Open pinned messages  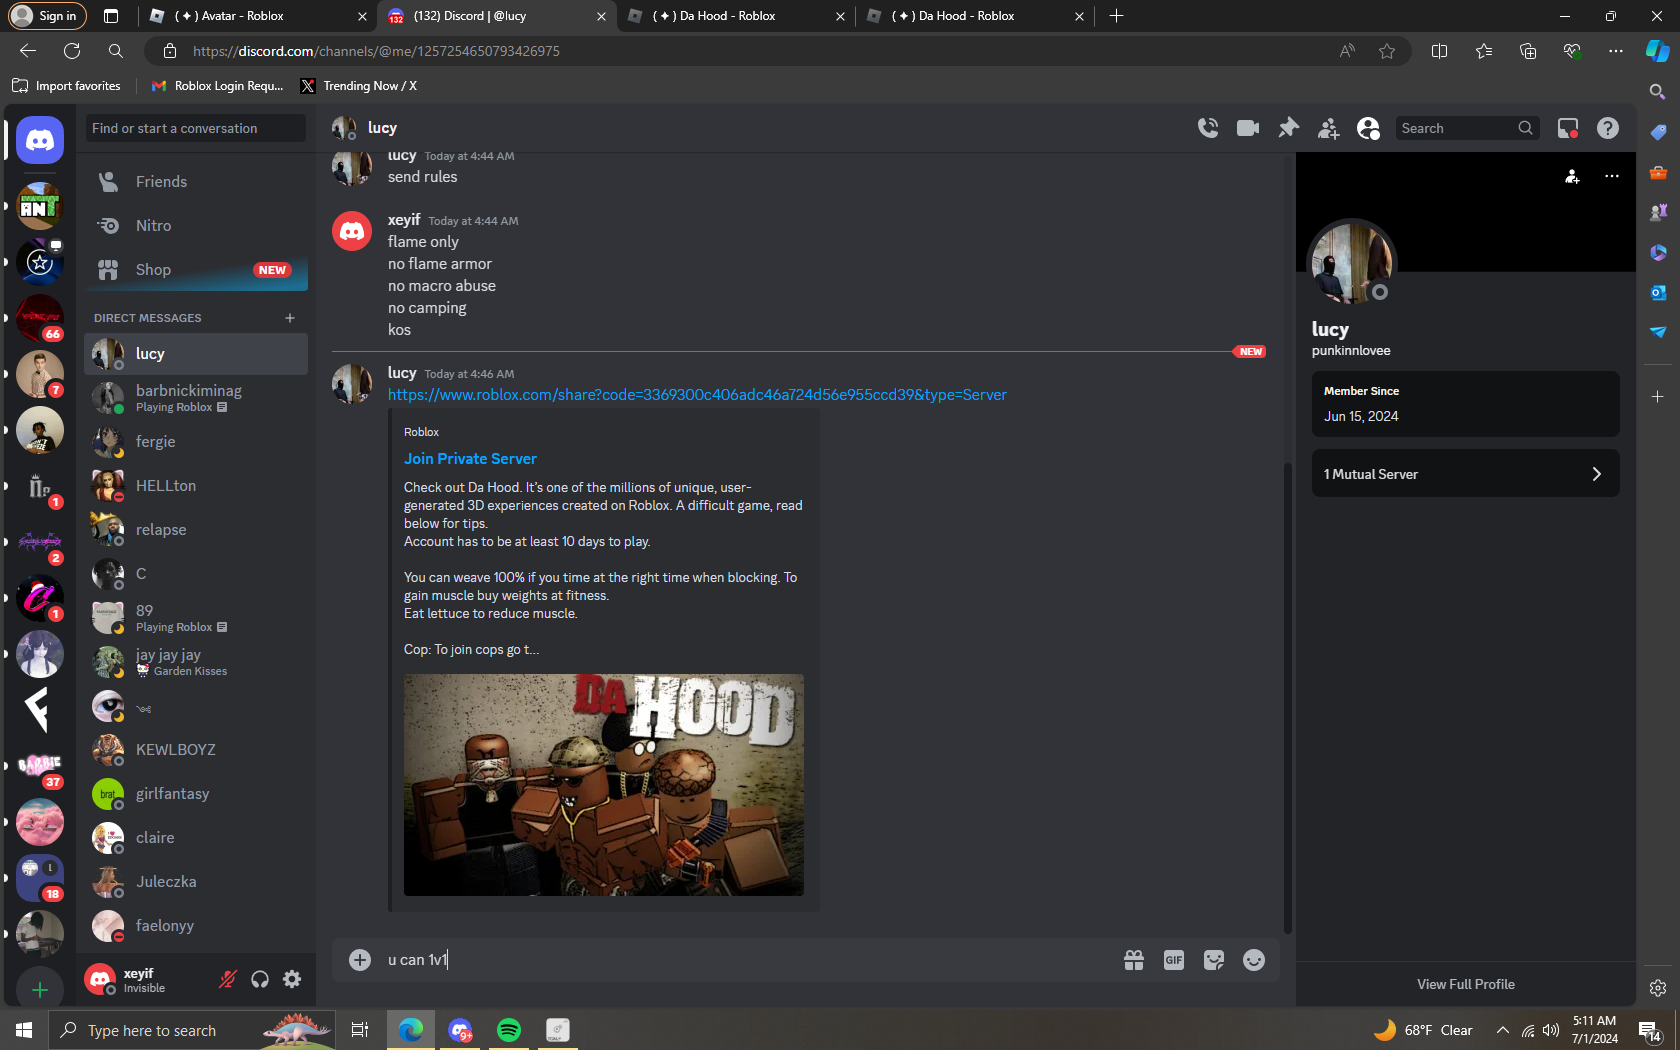point(1288,128)
